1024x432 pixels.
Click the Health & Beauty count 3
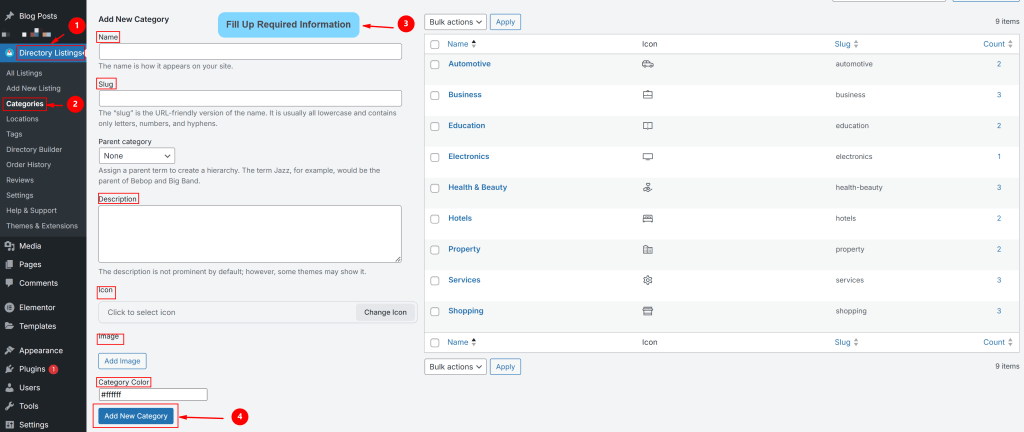point(999,187)
